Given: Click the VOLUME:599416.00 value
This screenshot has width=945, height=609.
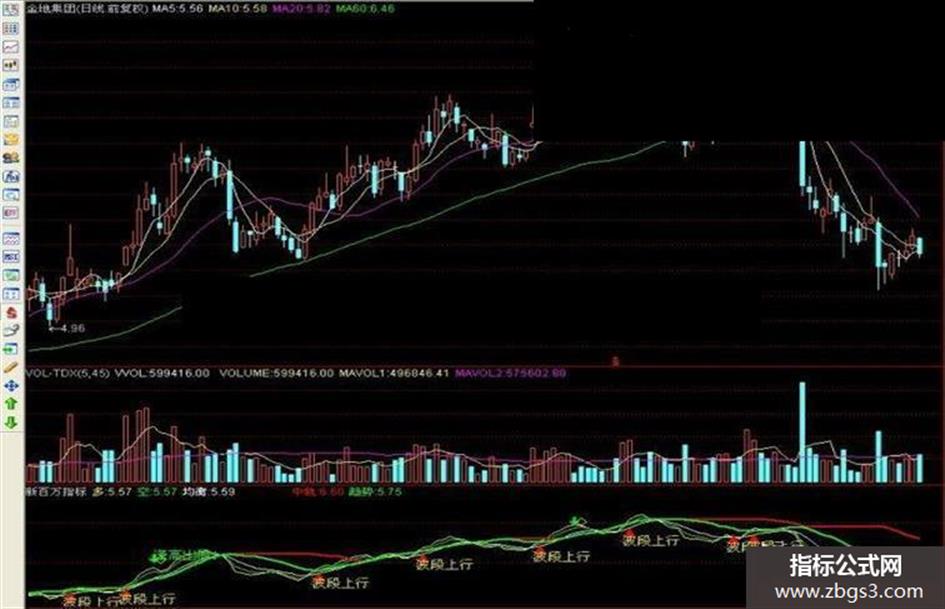Looking at the screenshot, I should pos(276,373).
